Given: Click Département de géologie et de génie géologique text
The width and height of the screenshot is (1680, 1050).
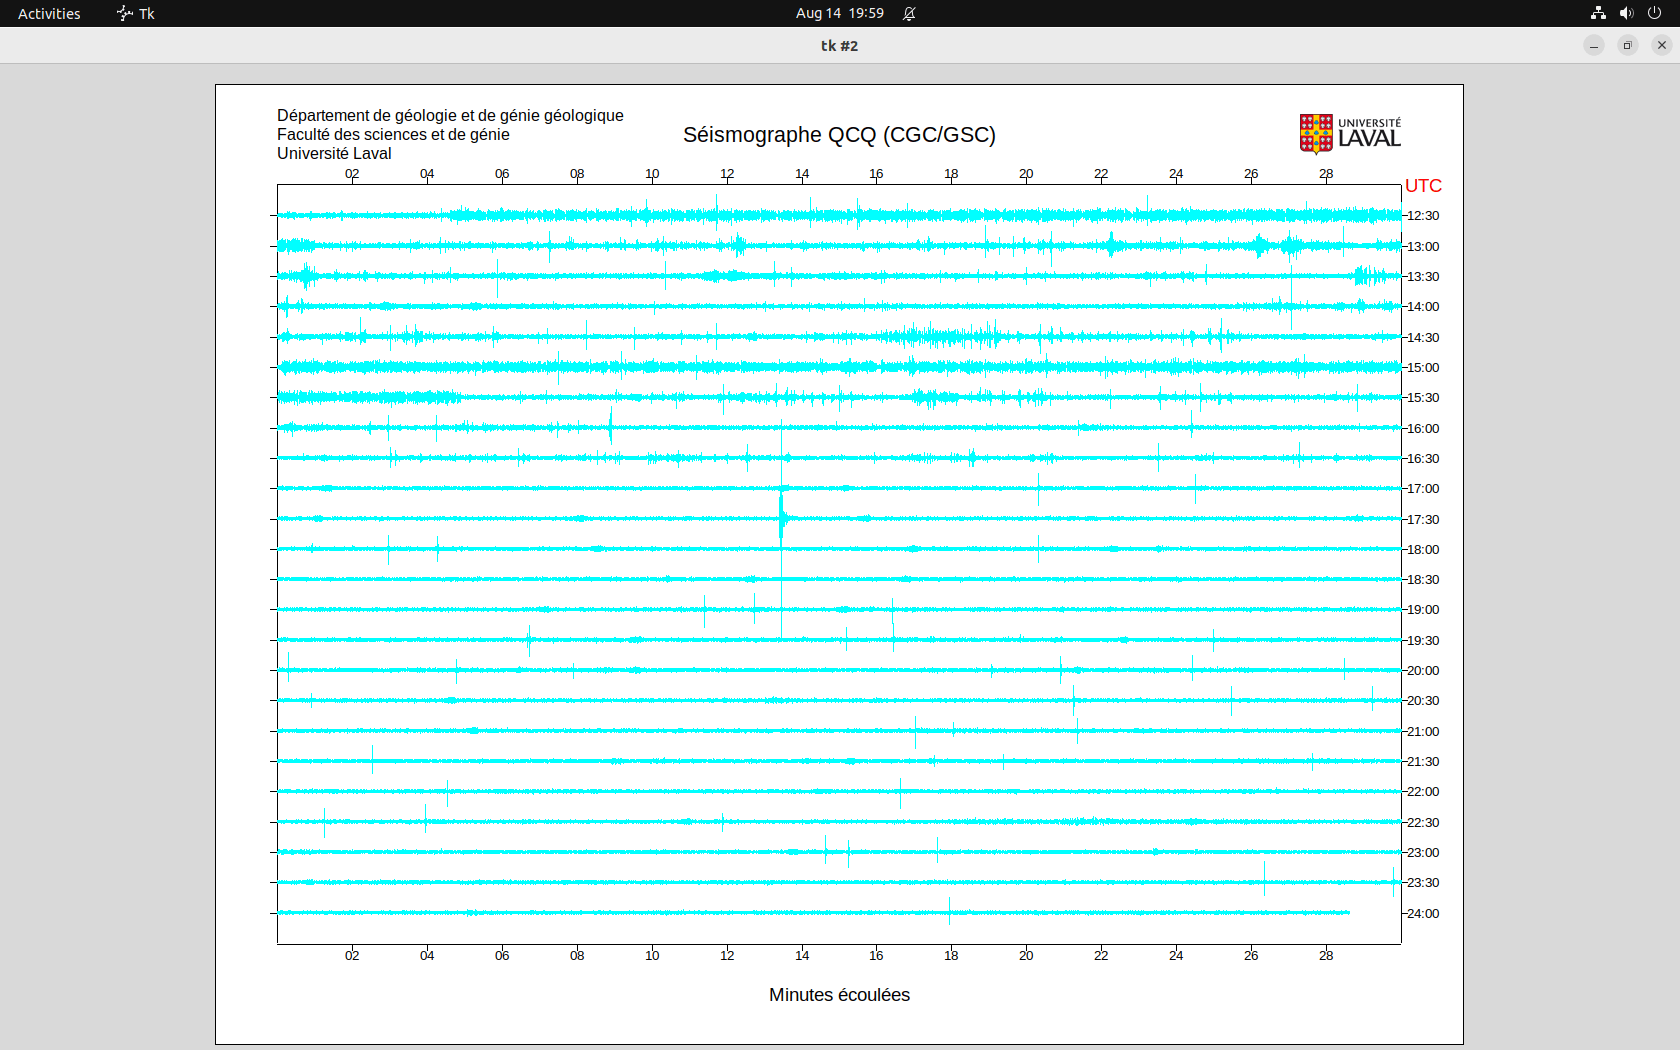Looking at the screenshot, I should pyautogui.click(x=450, y=116).
